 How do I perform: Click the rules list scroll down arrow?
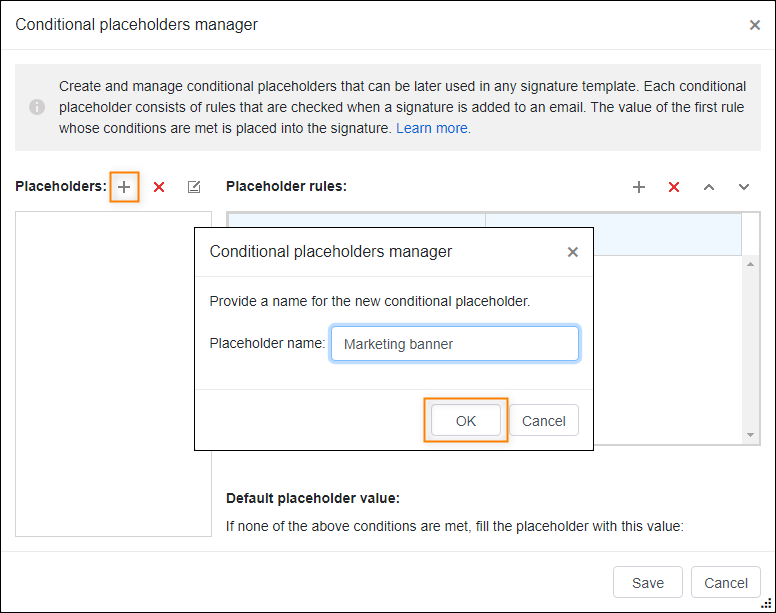point(751,435)
